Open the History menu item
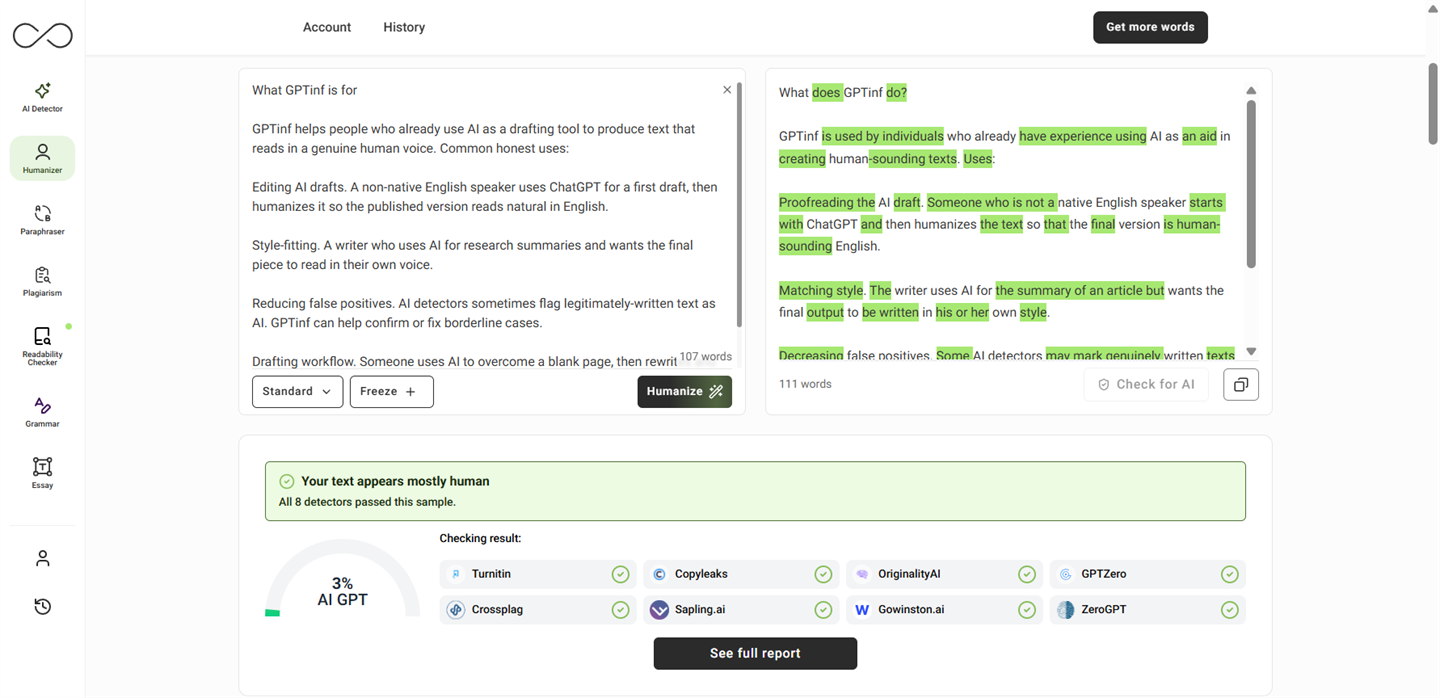The width and height of the screenshot is (1440, 698). coord(404,27)
